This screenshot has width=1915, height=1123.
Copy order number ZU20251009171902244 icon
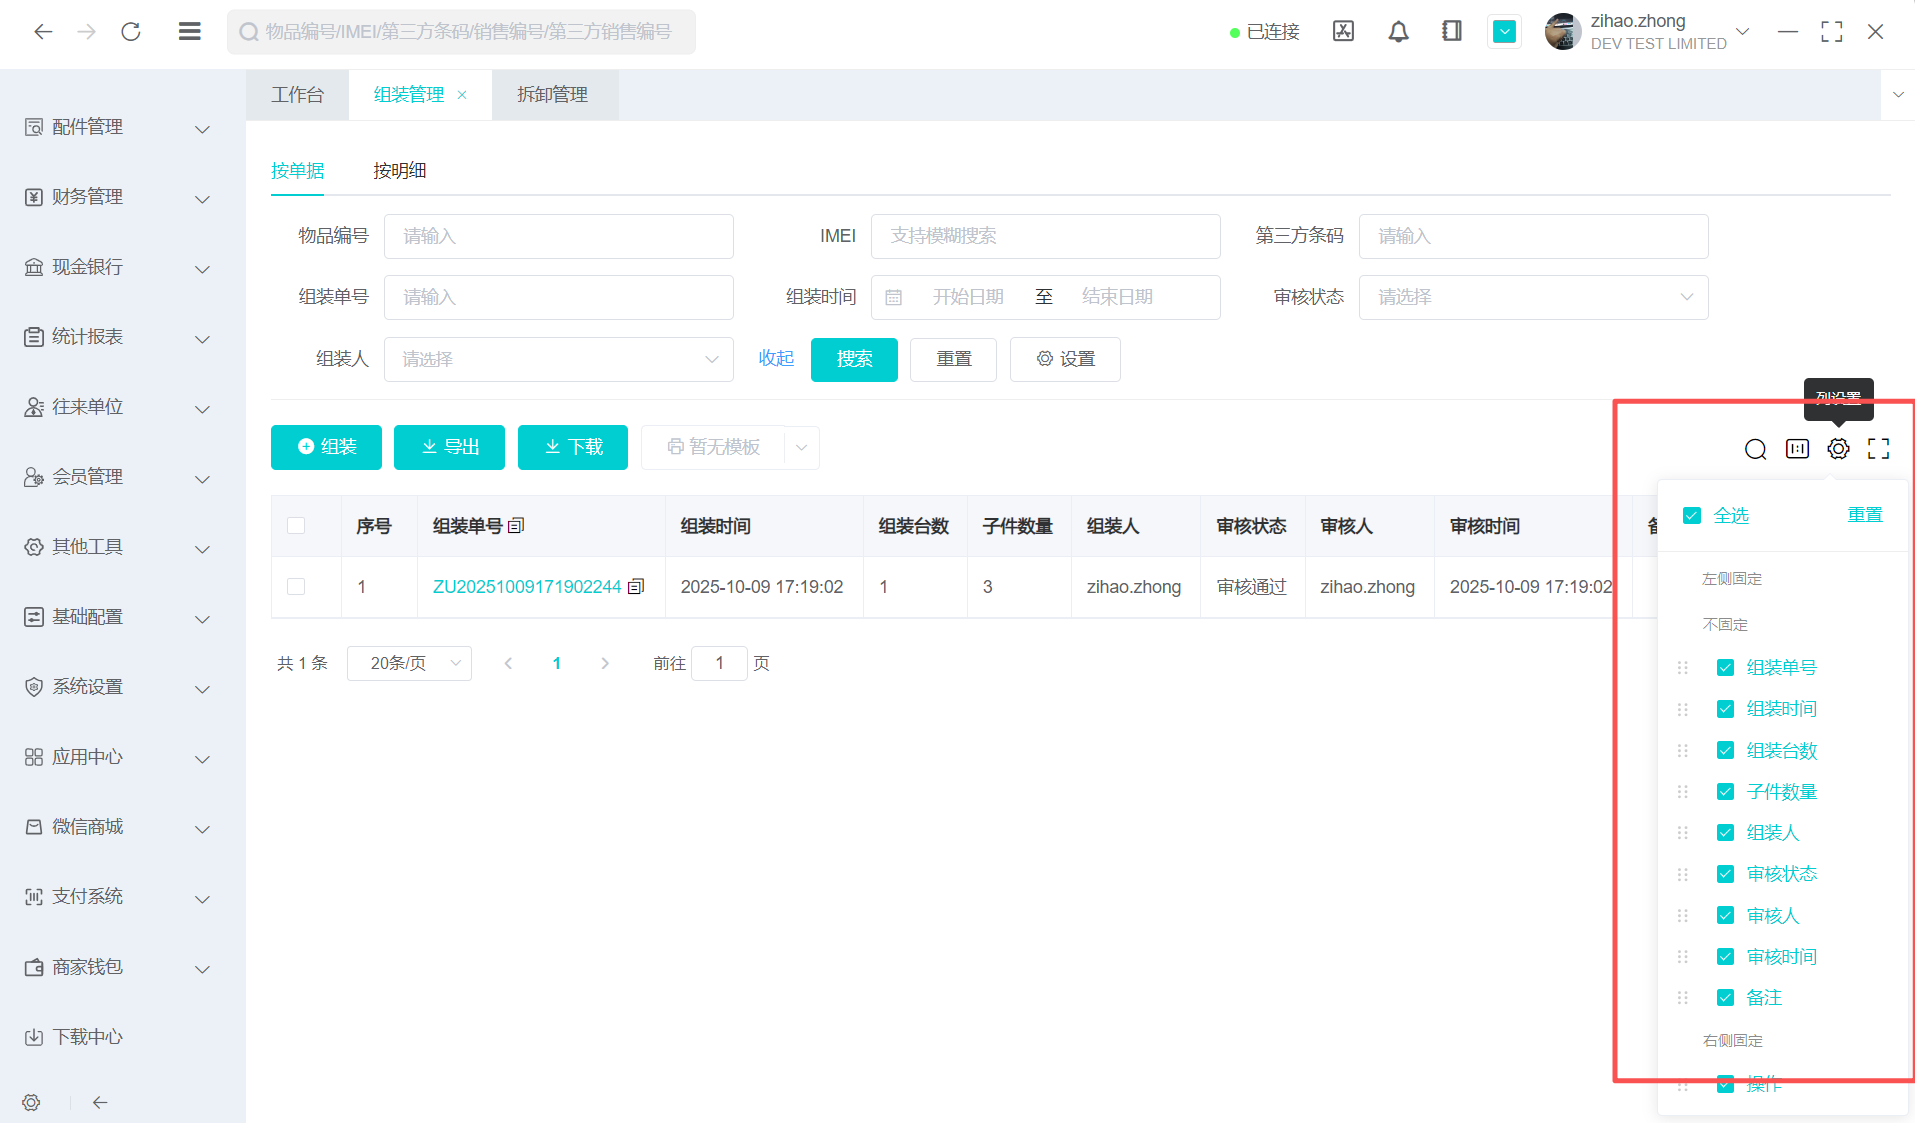636,587
